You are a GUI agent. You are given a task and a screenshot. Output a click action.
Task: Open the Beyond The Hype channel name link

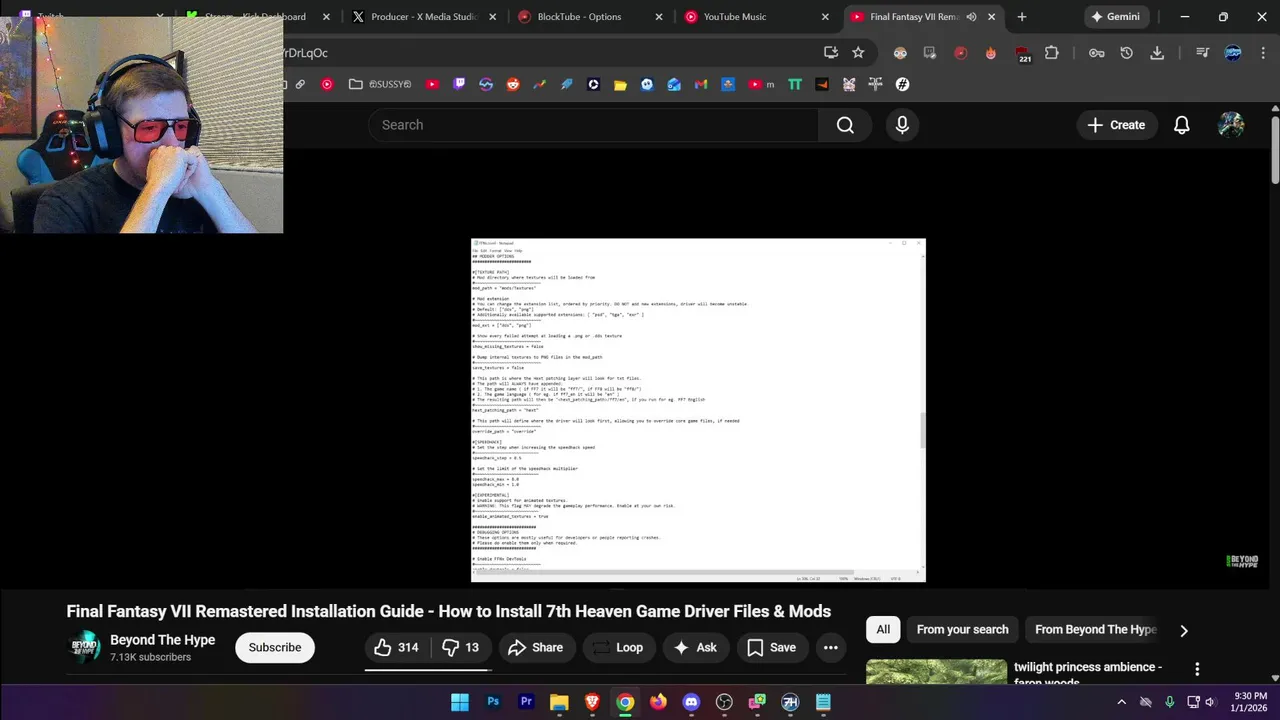coord(162,640)
